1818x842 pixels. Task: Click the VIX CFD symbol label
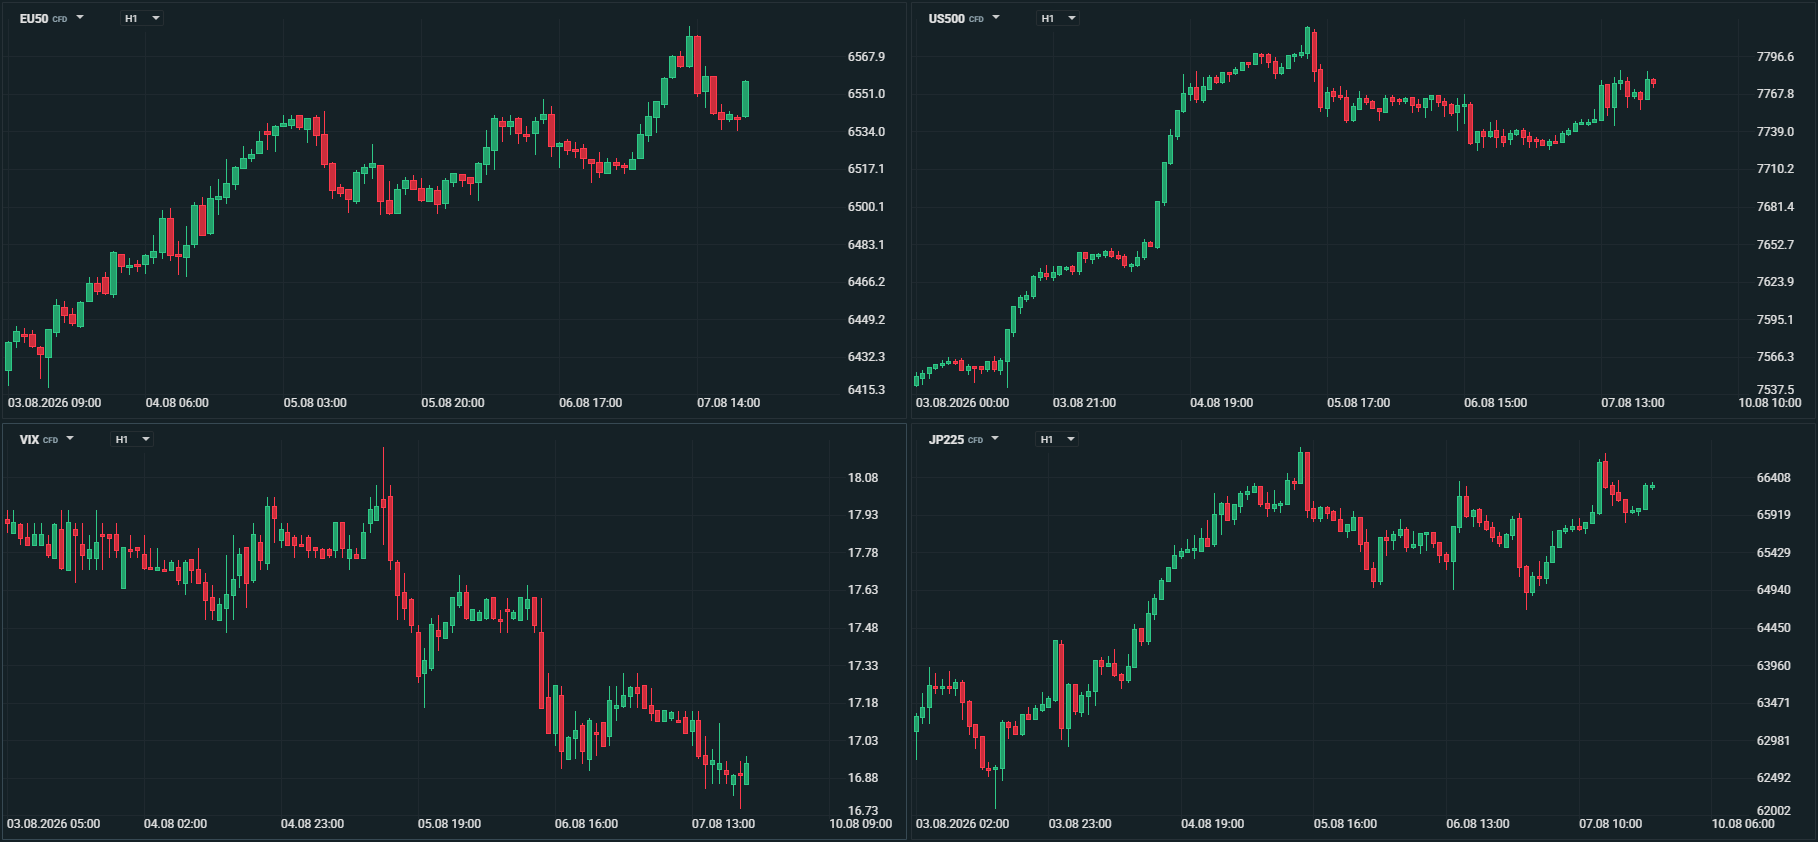pyautogui.click(x=39, y=440)
